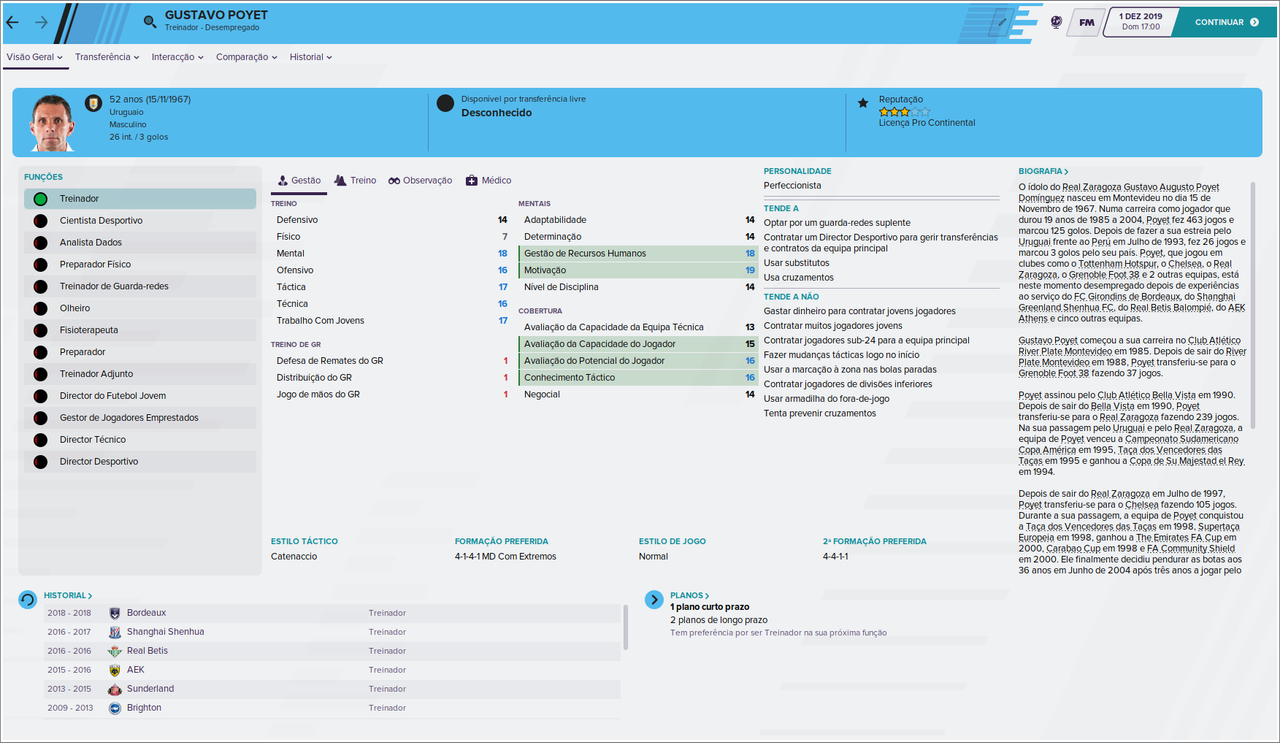This screenshot has width=1280, height=743.
Task: Open the Brighton history row
Action: tap(332, 708)
